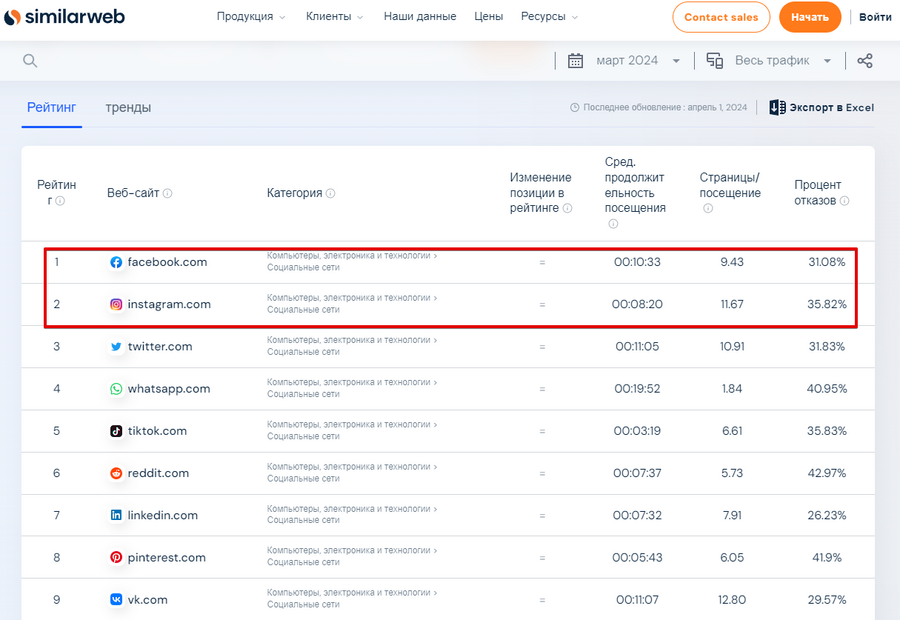
Task: Click pages per visit 10.91 for twitter.com
Action: click(x=732, y=347)
